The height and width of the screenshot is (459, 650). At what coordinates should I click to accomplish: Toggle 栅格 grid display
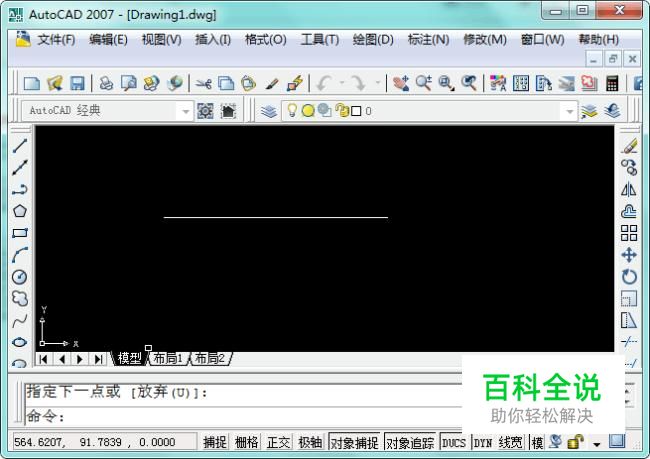(x=246, y=442)
